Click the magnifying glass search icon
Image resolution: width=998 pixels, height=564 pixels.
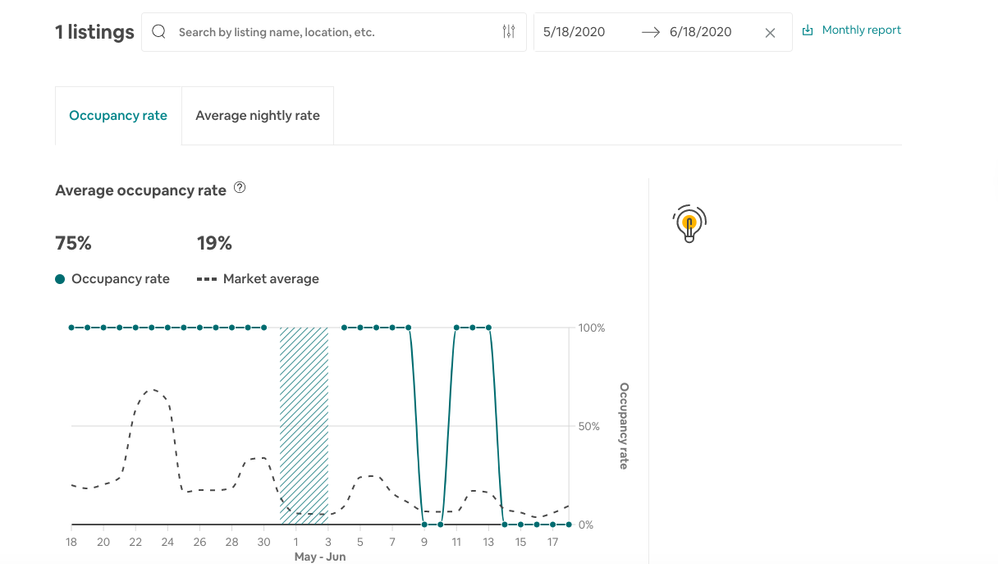point(159,32)
